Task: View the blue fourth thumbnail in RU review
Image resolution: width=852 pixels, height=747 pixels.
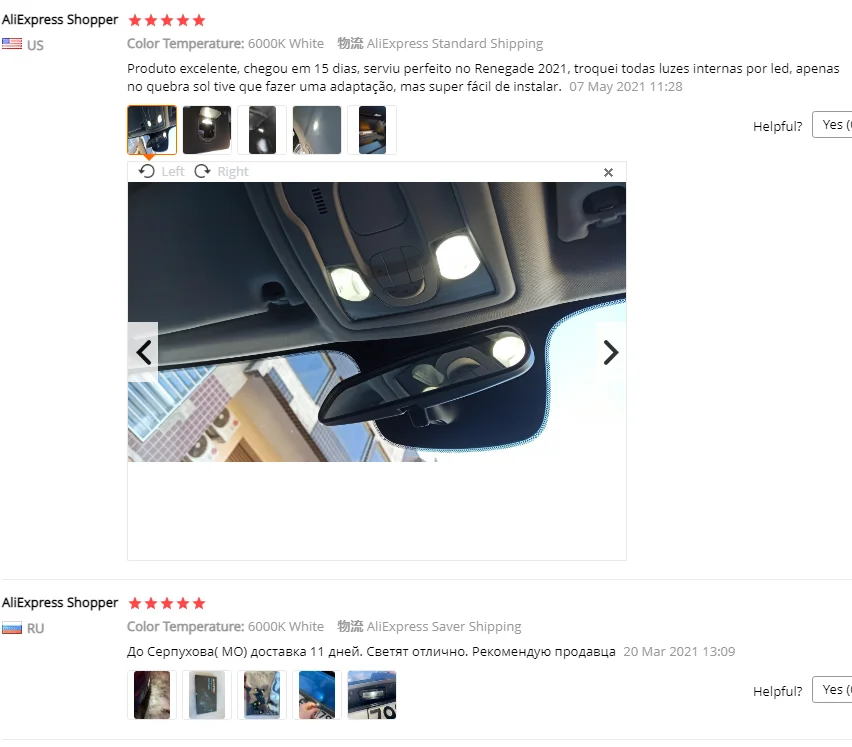Action: 317,695
